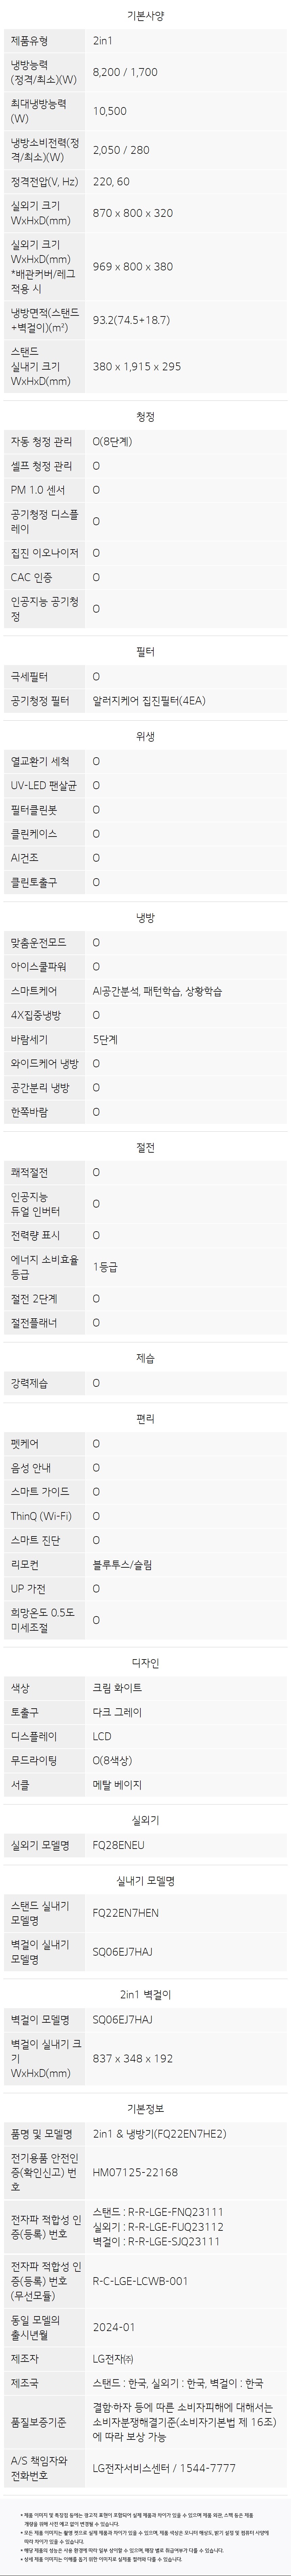Click the 청정 section heading
This screenshot has width=291, height=2576.
point(145,416)
